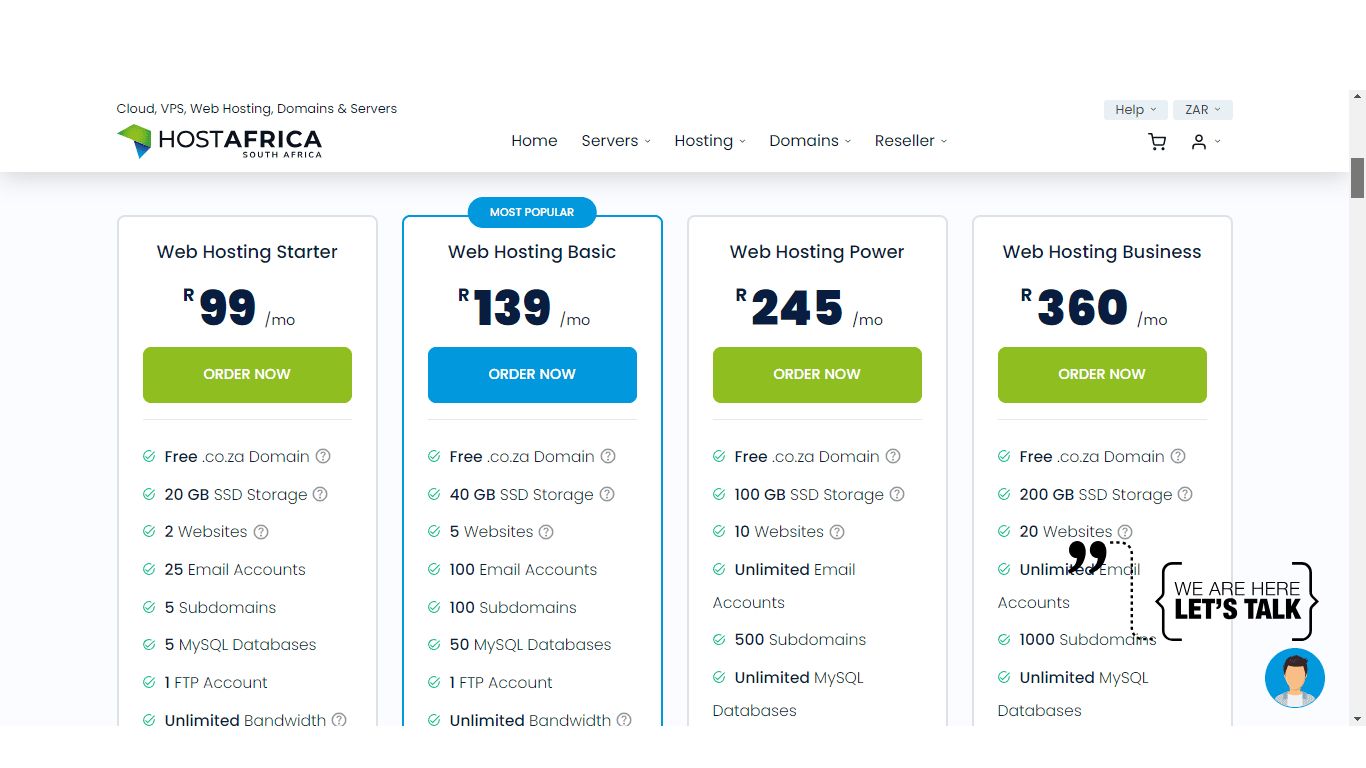Image resolution: width=1366 pixels, height=768 pixels.
Task: Show help for Power Free .co.za Domain
Action: (893, 456)
